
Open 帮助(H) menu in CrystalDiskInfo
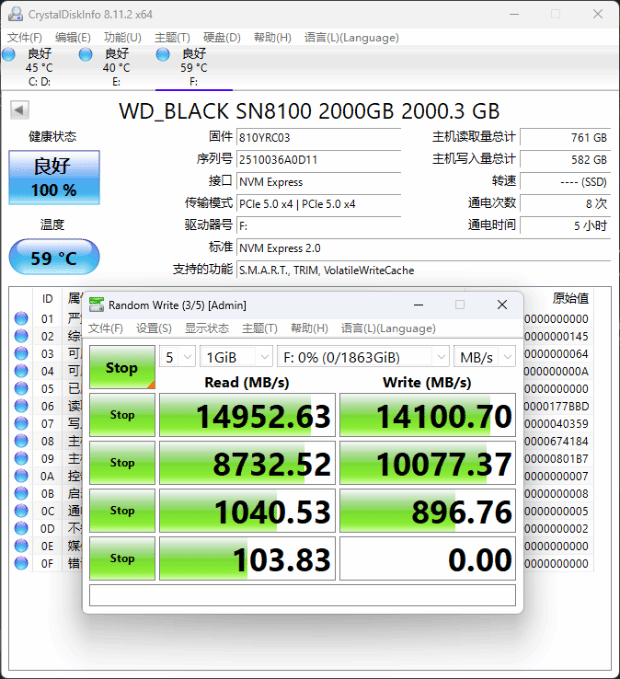coord(272,38)
